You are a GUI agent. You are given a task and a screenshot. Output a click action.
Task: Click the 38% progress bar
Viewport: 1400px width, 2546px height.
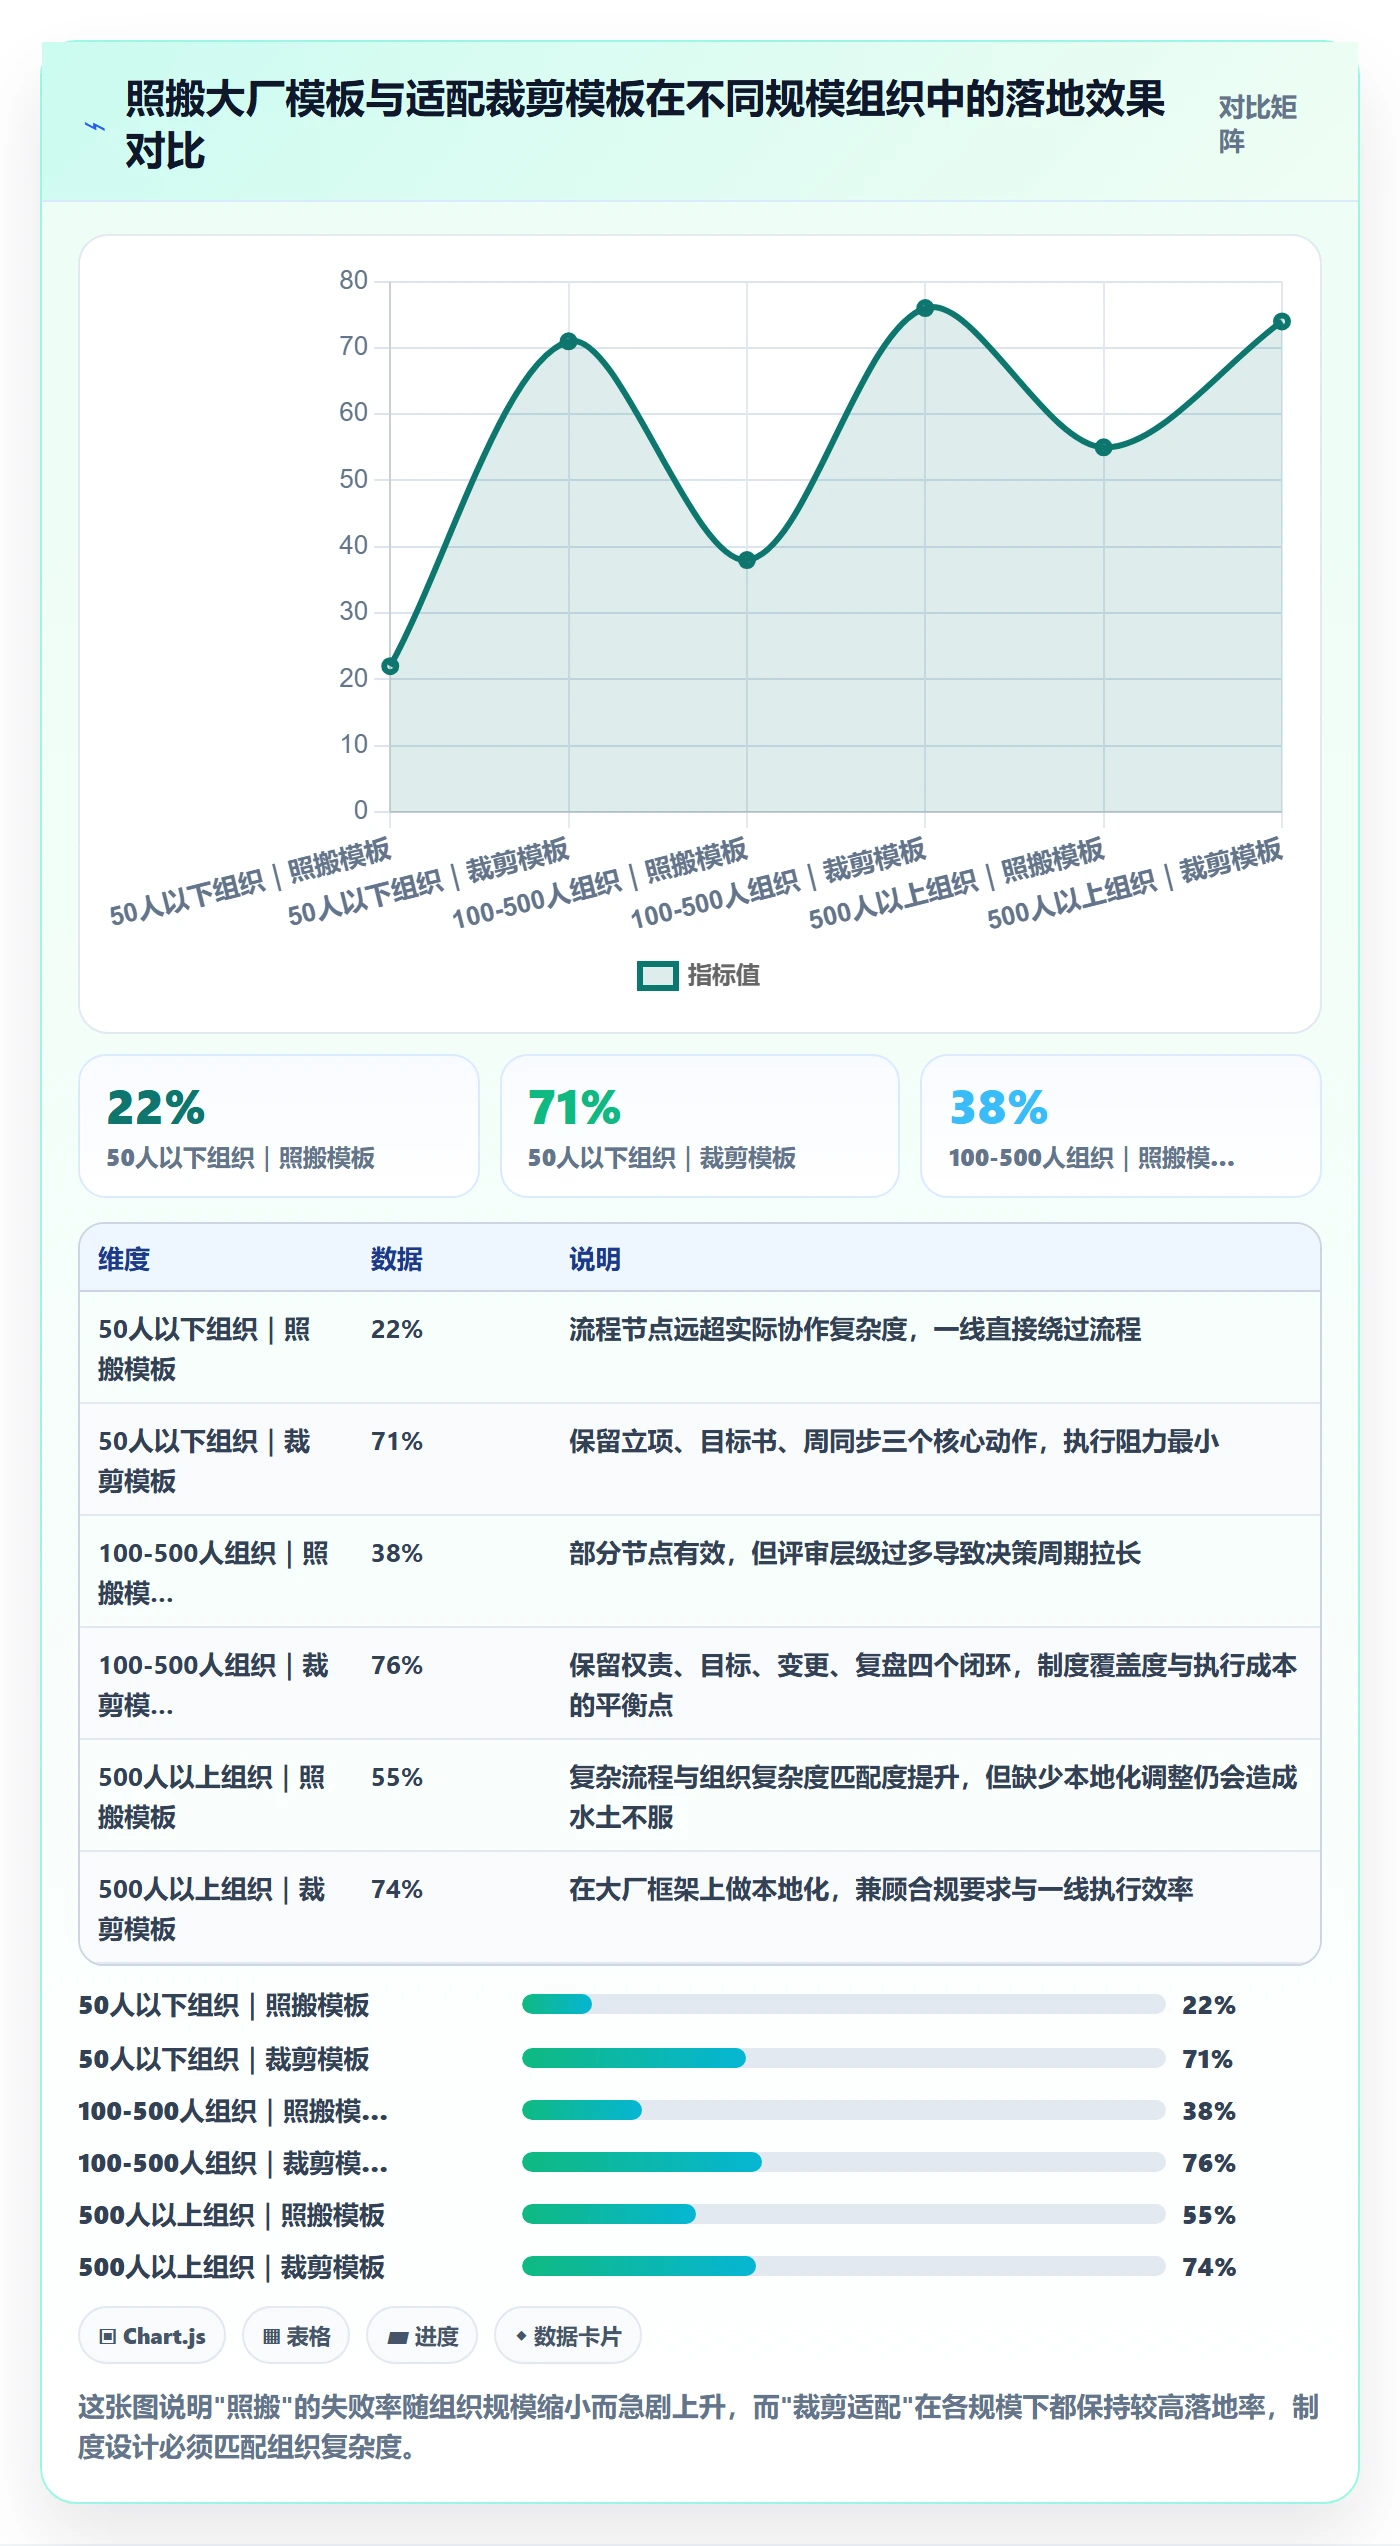click(x=843, y=2110)
